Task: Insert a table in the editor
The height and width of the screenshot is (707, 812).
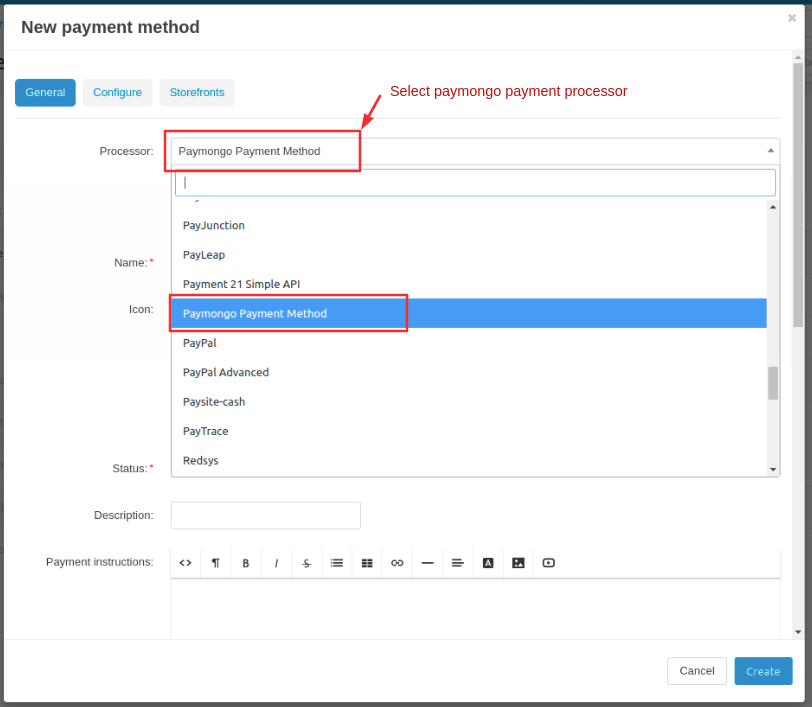Action: (367, 563)
